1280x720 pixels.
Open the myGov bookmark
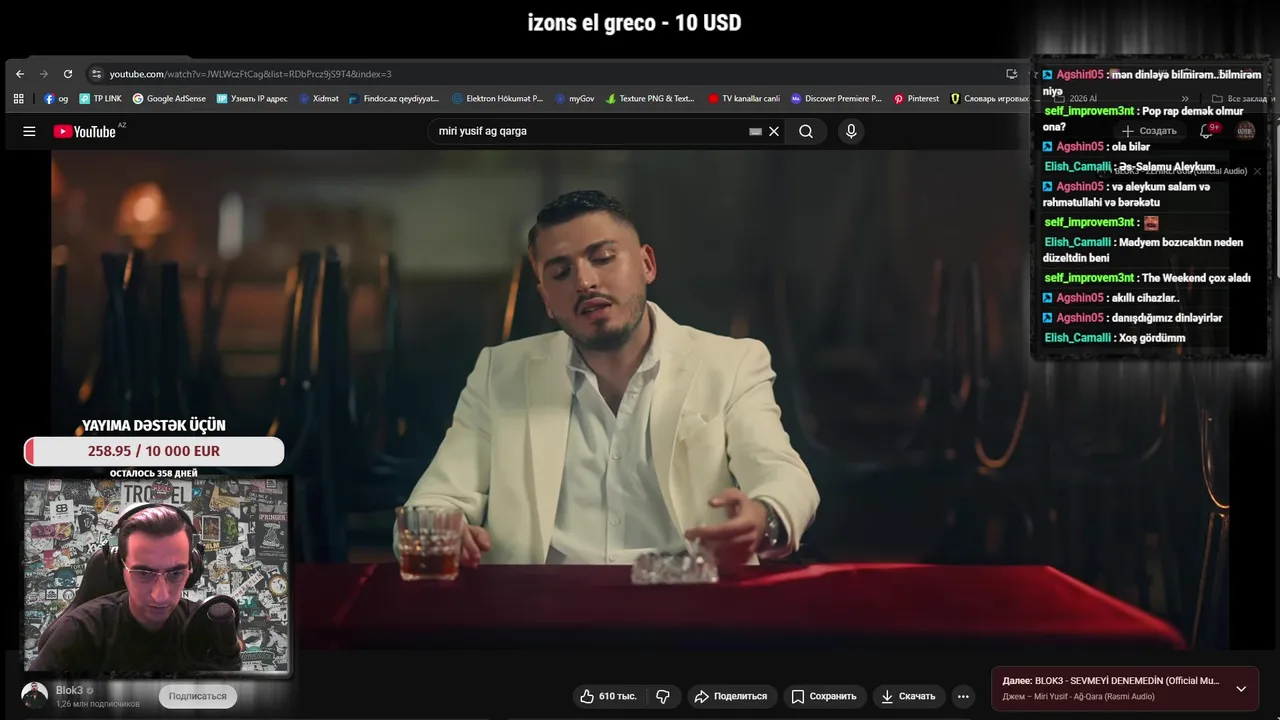click(574, 99)
